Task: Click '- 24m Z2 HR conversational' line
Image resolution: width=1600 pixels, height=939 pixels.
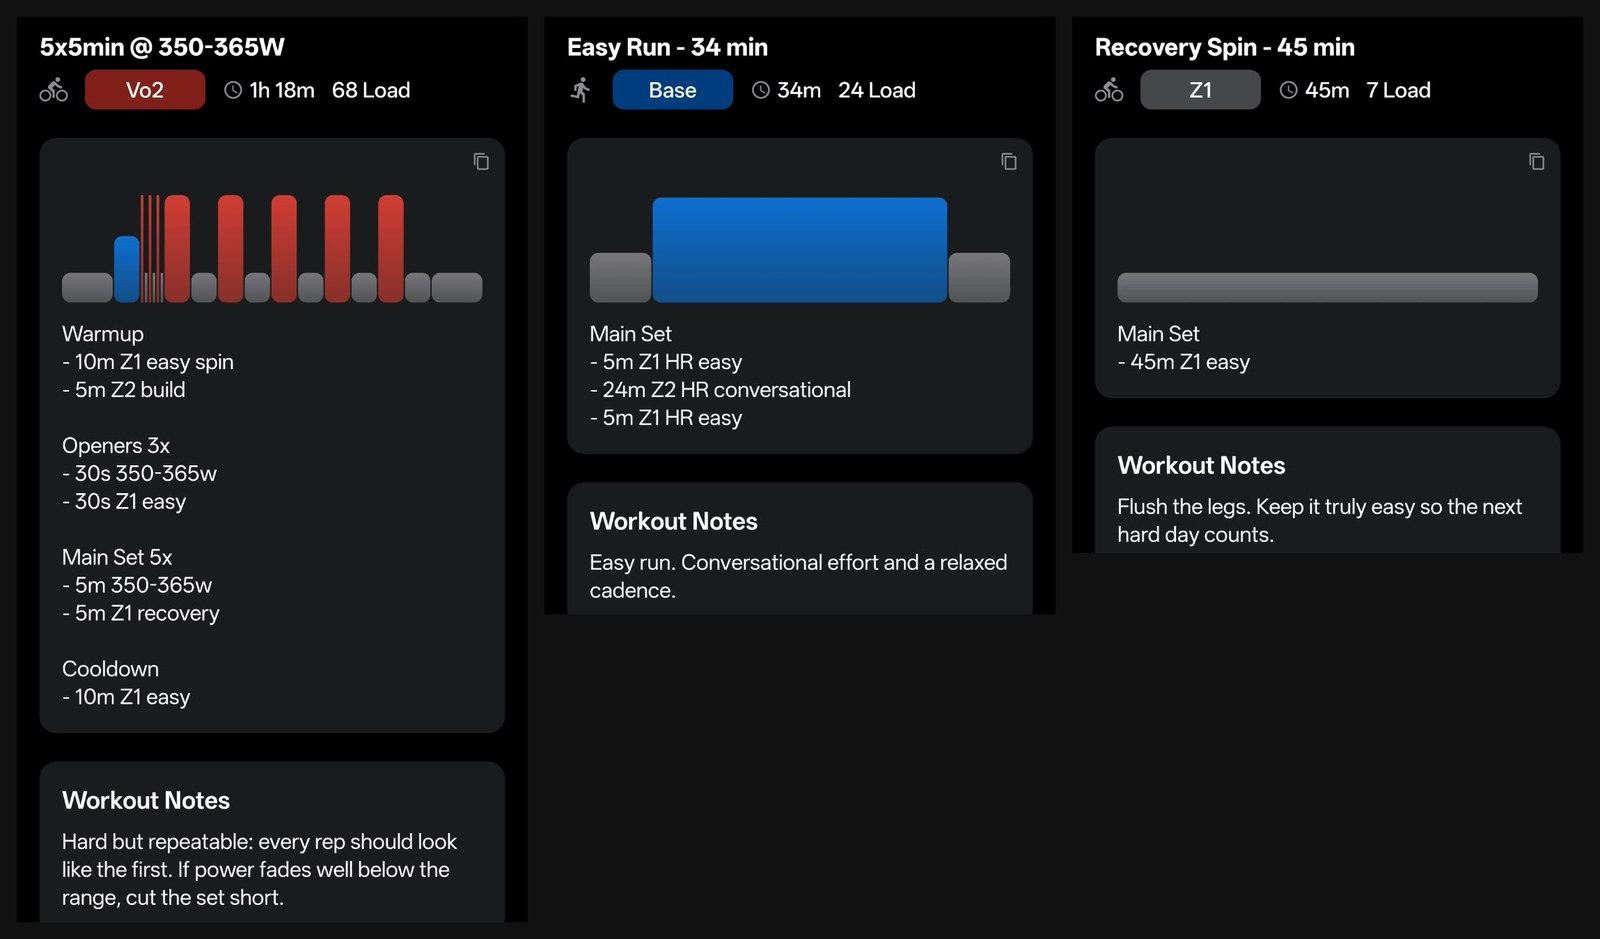Action: point(720,390)
